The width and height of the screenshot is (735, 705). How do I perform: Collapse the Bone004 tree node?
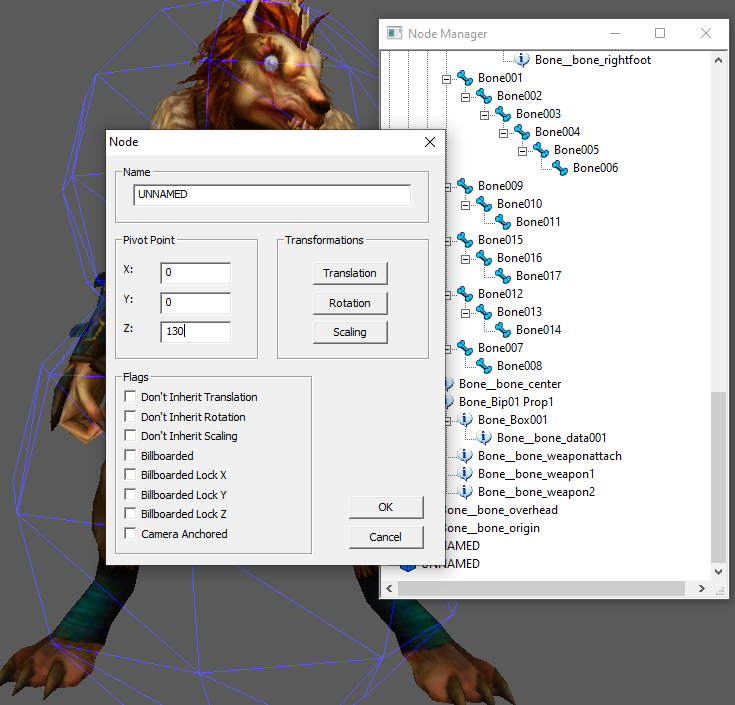pyautogui.click(x=503, y=133)
